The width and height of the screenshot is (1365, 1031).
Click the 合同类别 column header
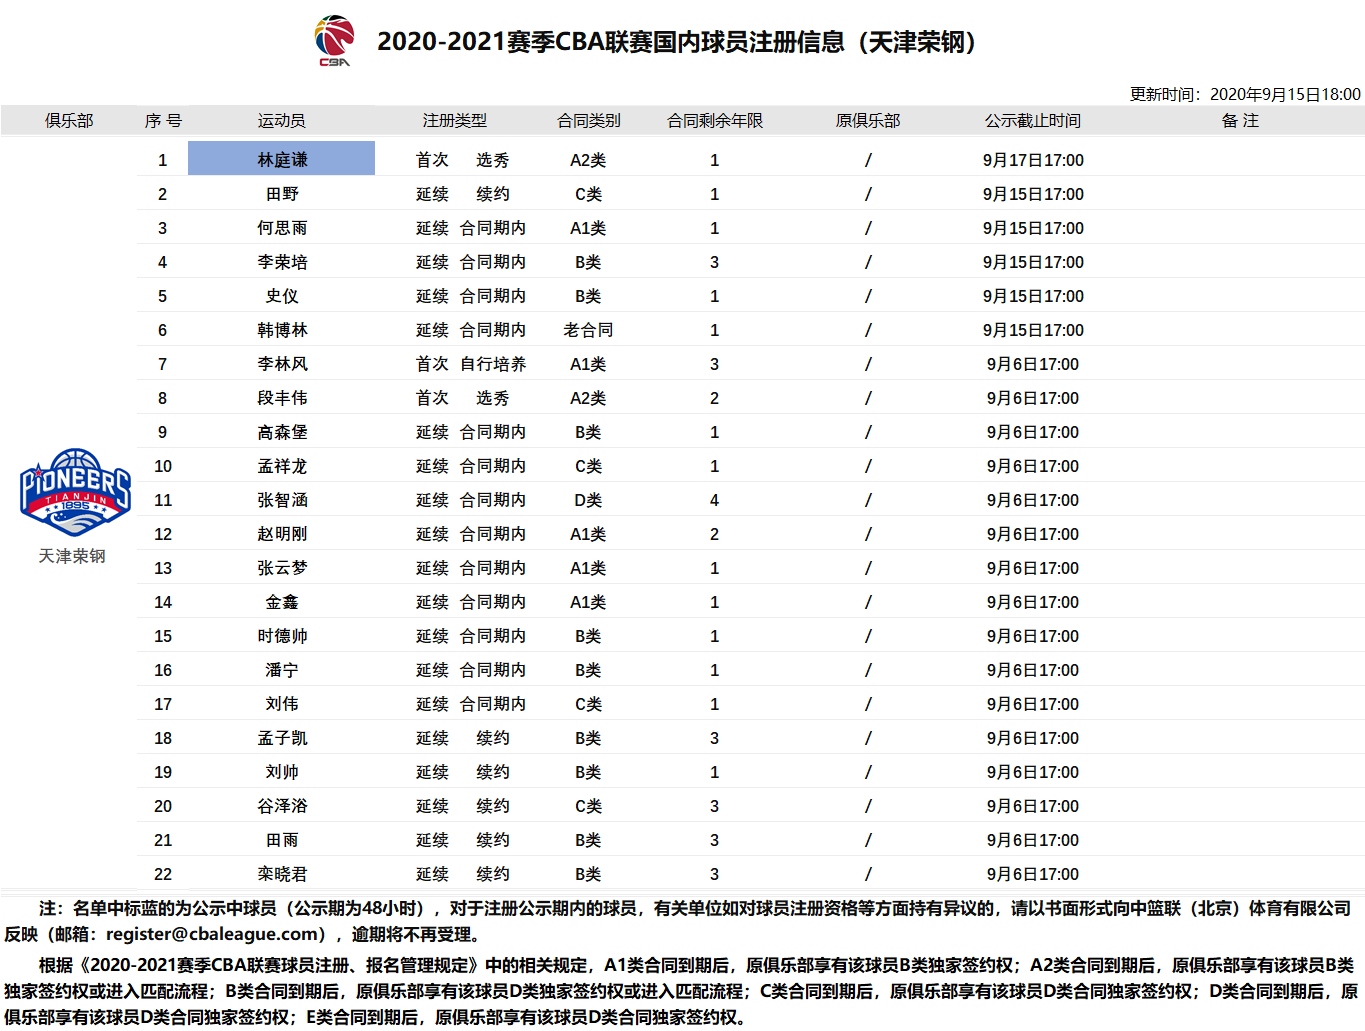[589, 121]
